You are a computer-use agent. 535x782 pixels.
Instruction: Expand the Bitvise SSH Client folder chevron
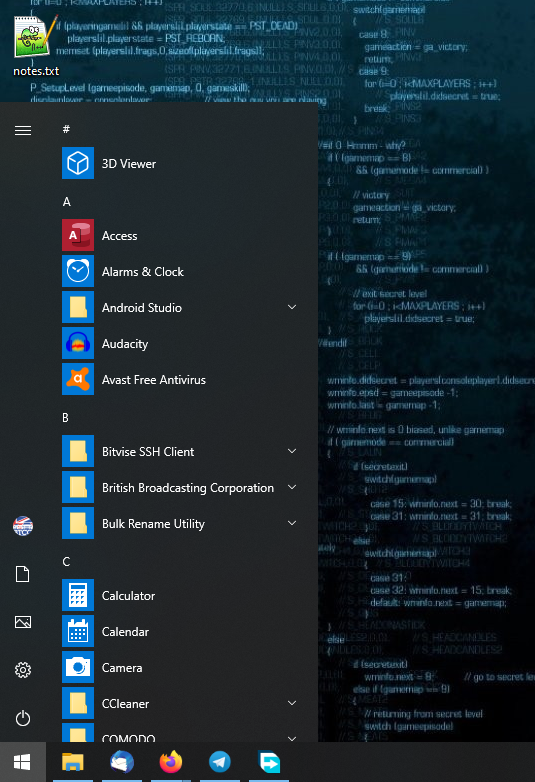tap(292, 451)
